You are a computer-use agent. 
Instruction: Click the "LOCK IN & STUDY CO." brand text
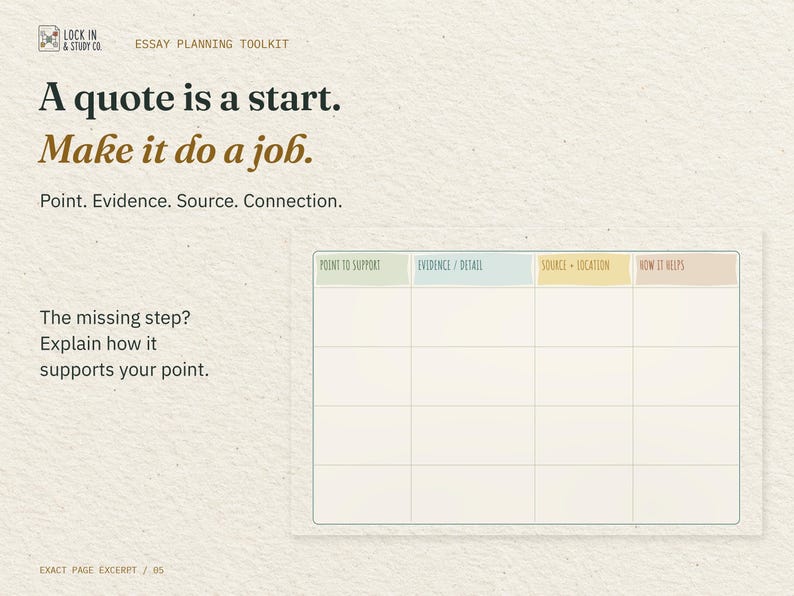(x=83, y=40)
